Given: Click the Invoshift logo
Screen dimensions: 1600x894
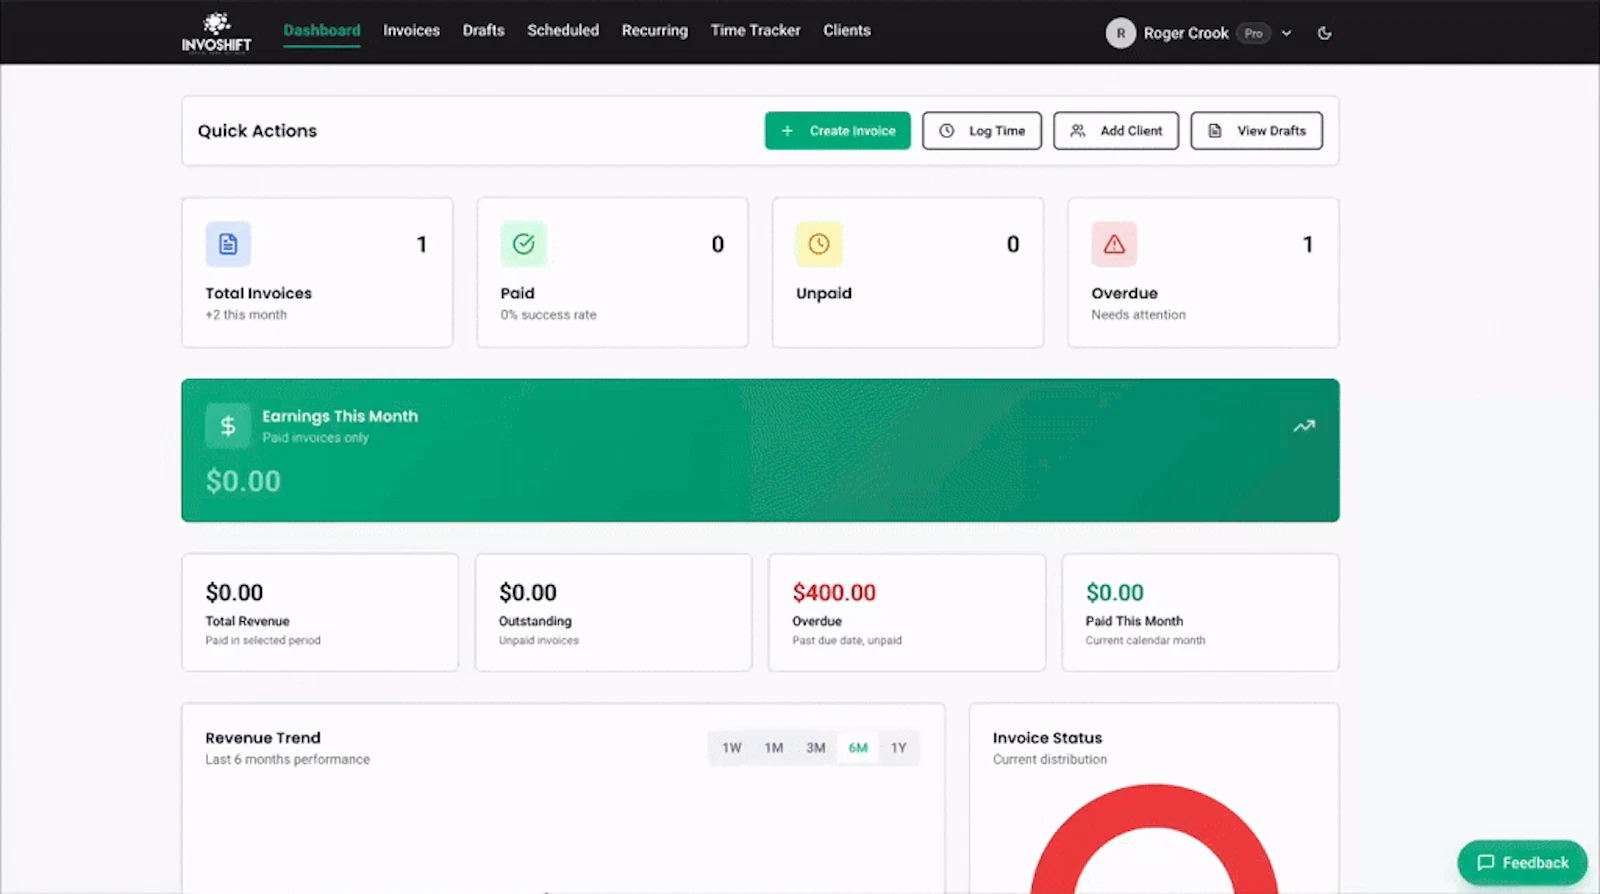Looking at the screenshot, I should pyautogui.click(x=216, y=32).
